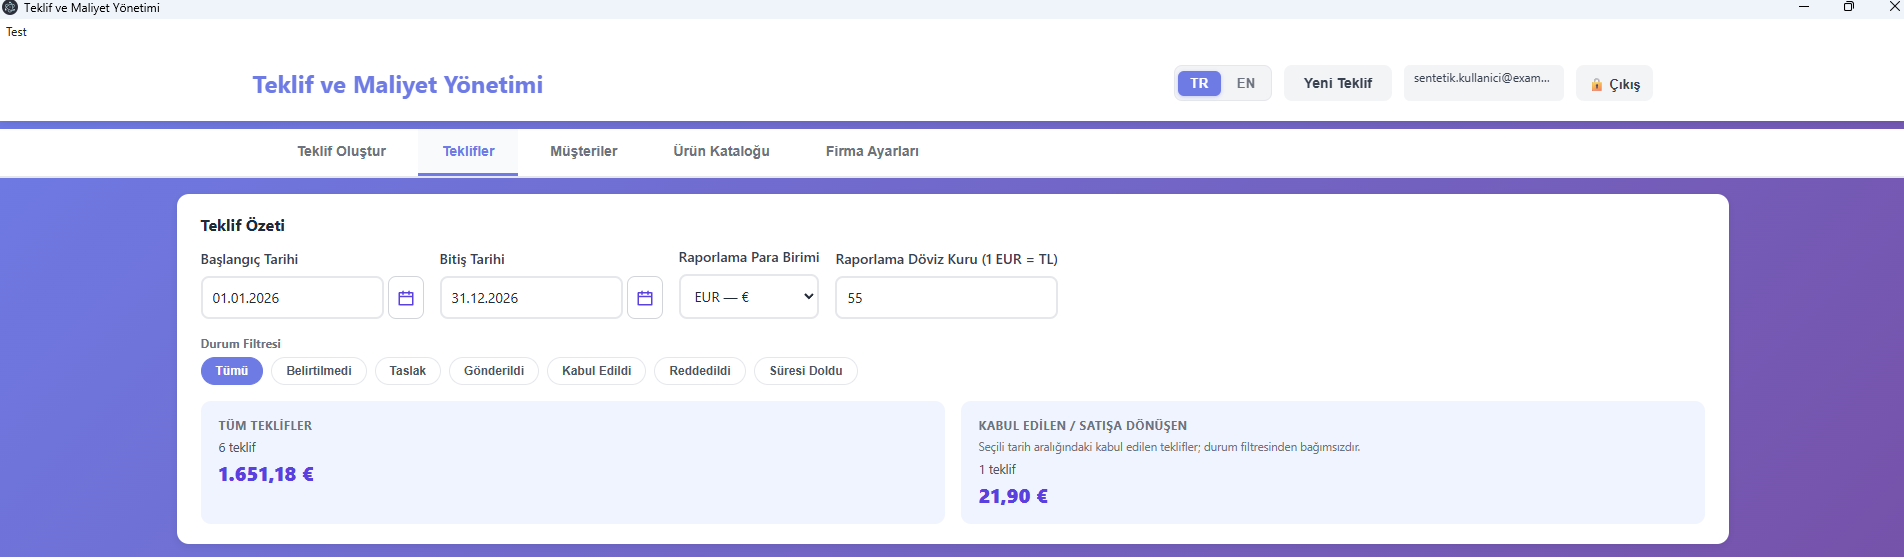1904x557 pixels.
Task: Click the exchange rate field showing 55
Action: tap(946, 298)
